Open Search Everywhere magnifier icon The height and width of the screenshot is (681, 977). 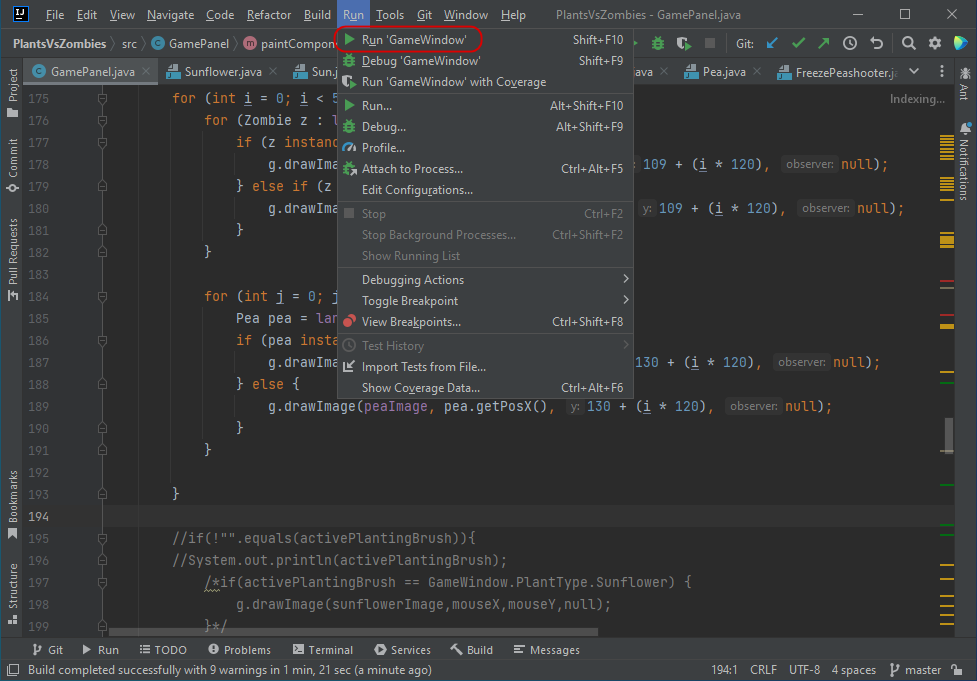[x=908, y=44]
